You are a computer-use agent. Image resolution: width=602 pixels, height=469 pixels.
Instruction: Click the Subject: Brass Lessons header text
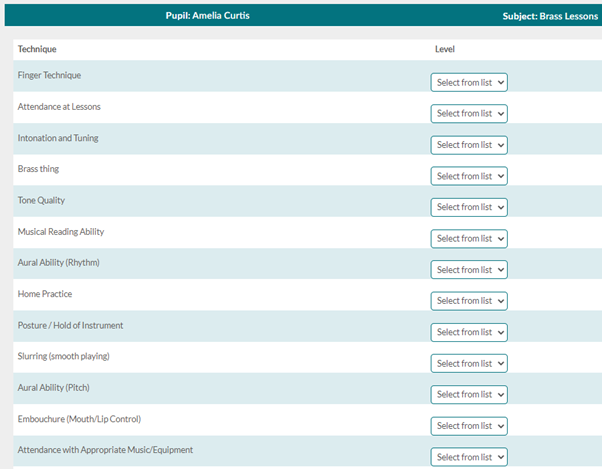(550, 16)
